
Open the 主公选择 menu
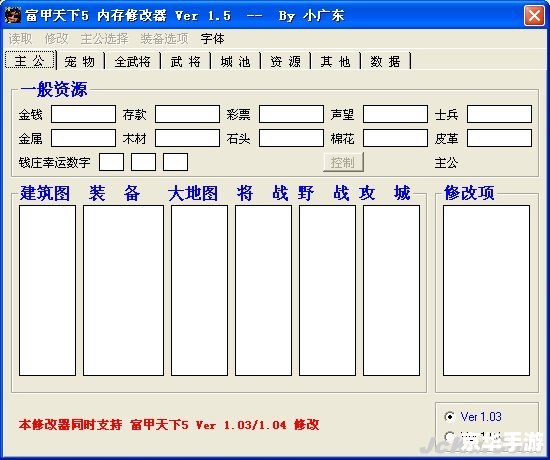click(x=105, y=39)
